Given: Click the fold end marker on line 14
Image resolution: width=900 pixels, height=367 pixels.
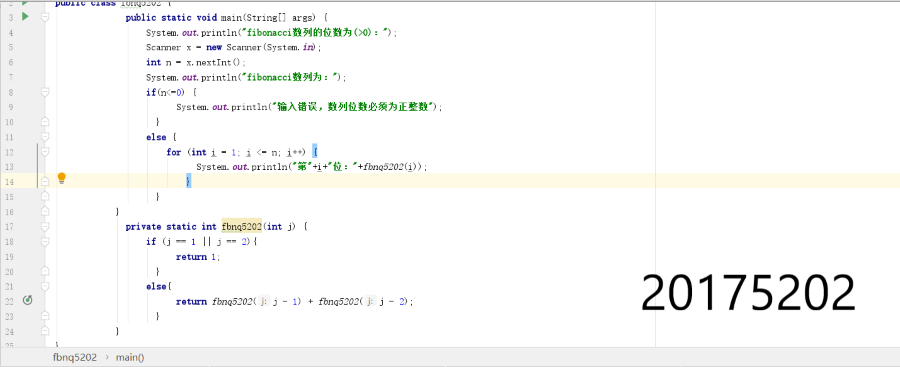Looking at the screenshot, I should point(45,181).
